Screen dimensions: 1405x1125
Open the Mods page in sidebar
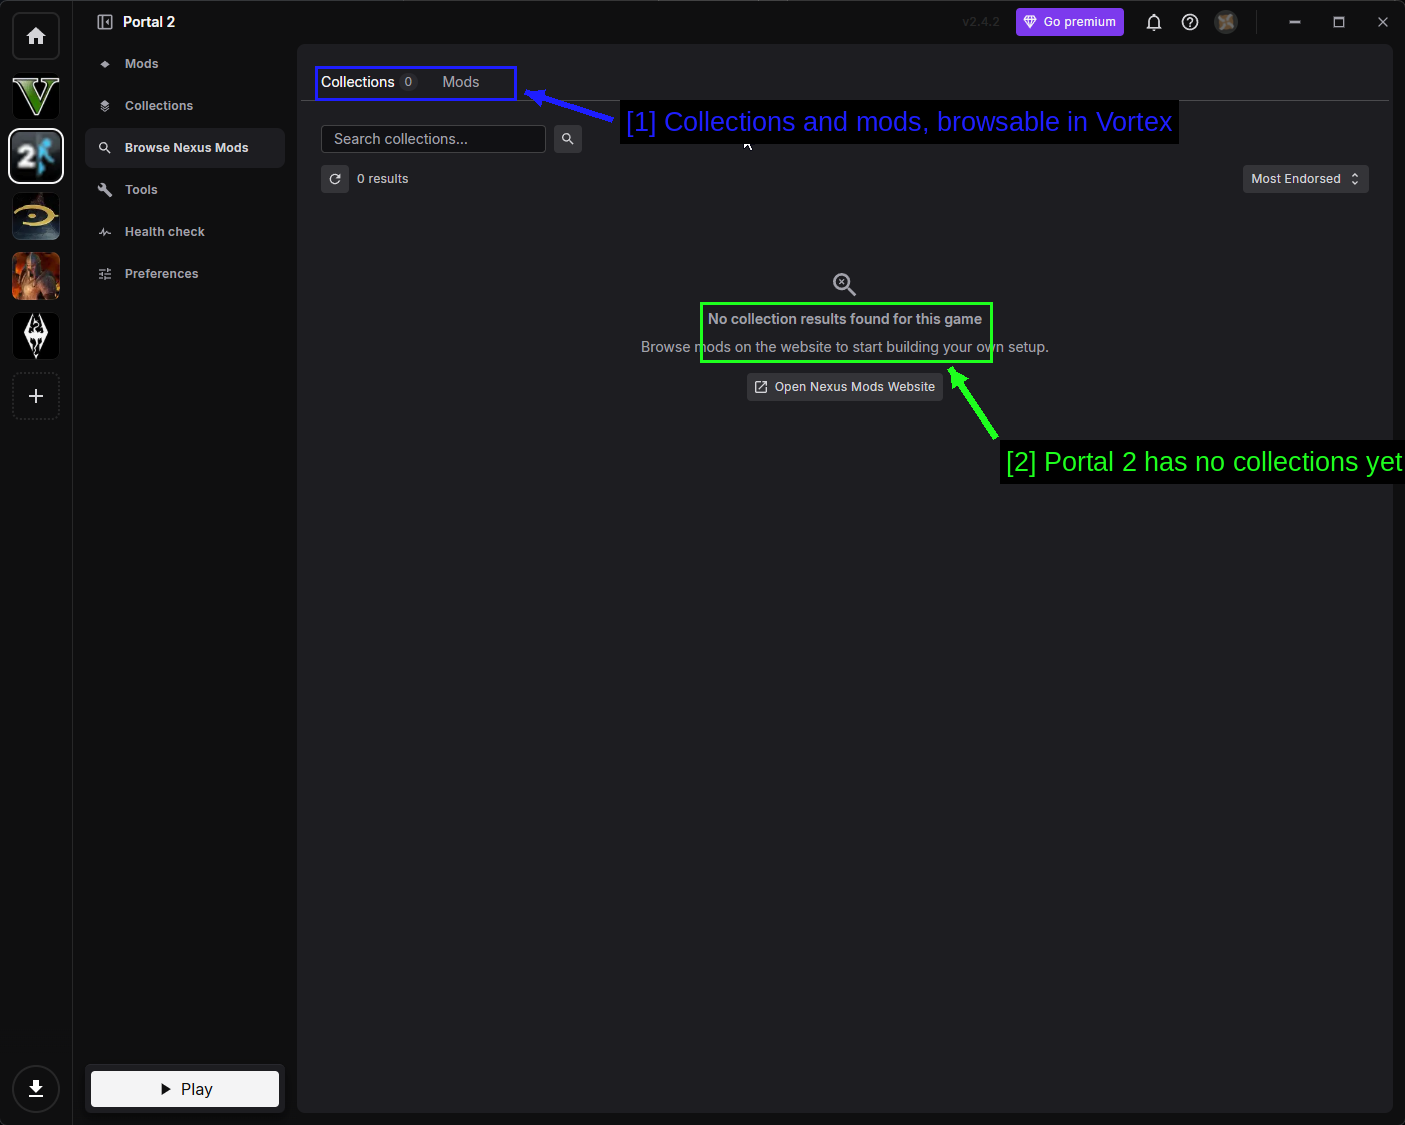[x=185, y=64]
